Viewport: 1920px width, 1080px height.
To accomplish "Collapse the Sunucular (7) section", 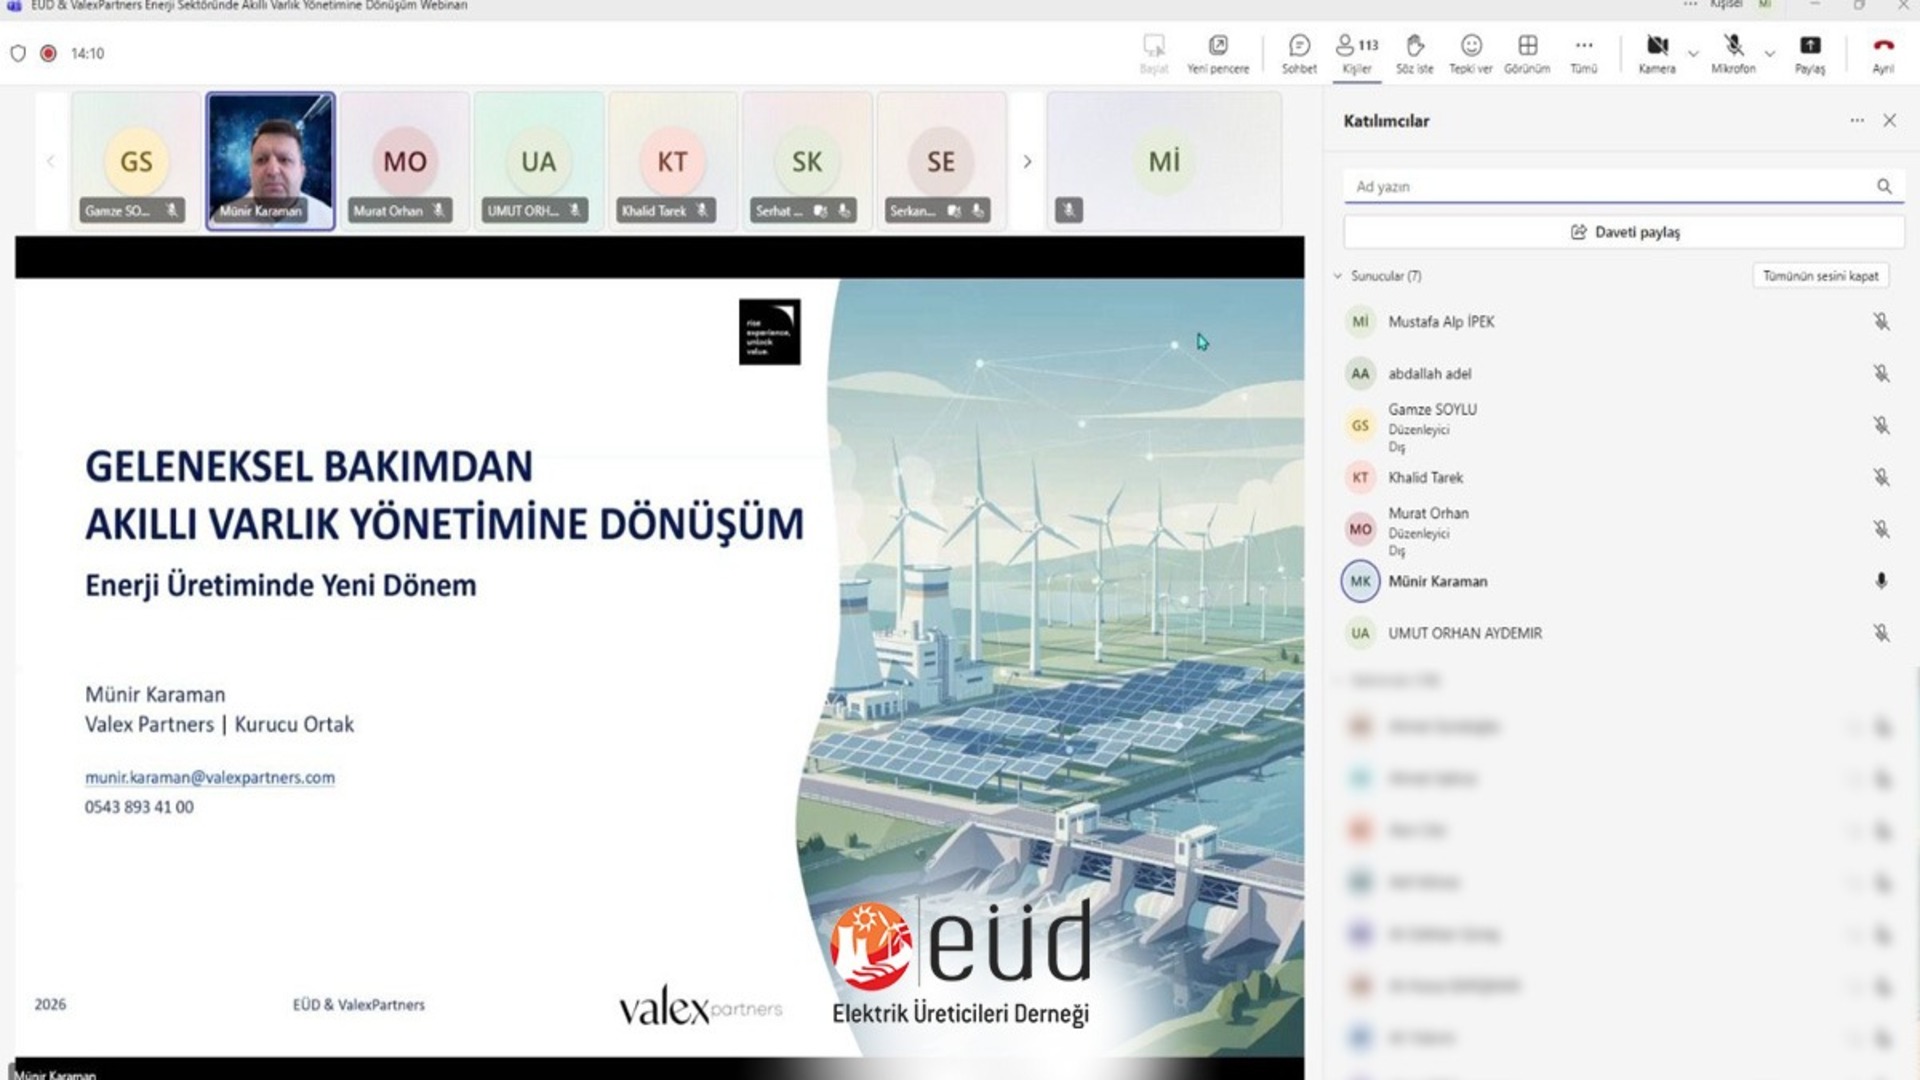I will (1338, 276).
